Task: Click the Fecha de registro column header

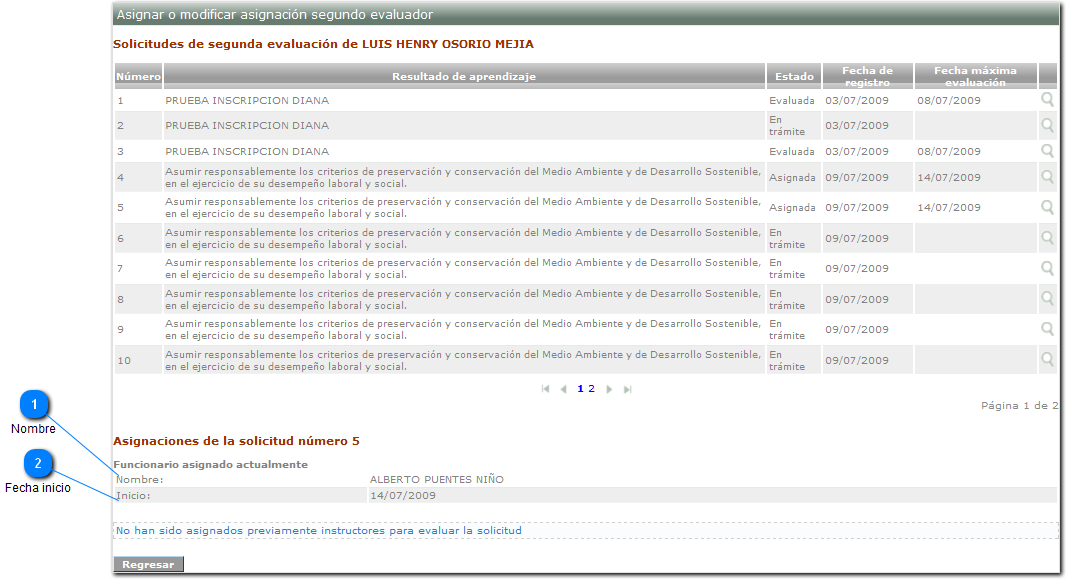Action: tap(868, 76)
